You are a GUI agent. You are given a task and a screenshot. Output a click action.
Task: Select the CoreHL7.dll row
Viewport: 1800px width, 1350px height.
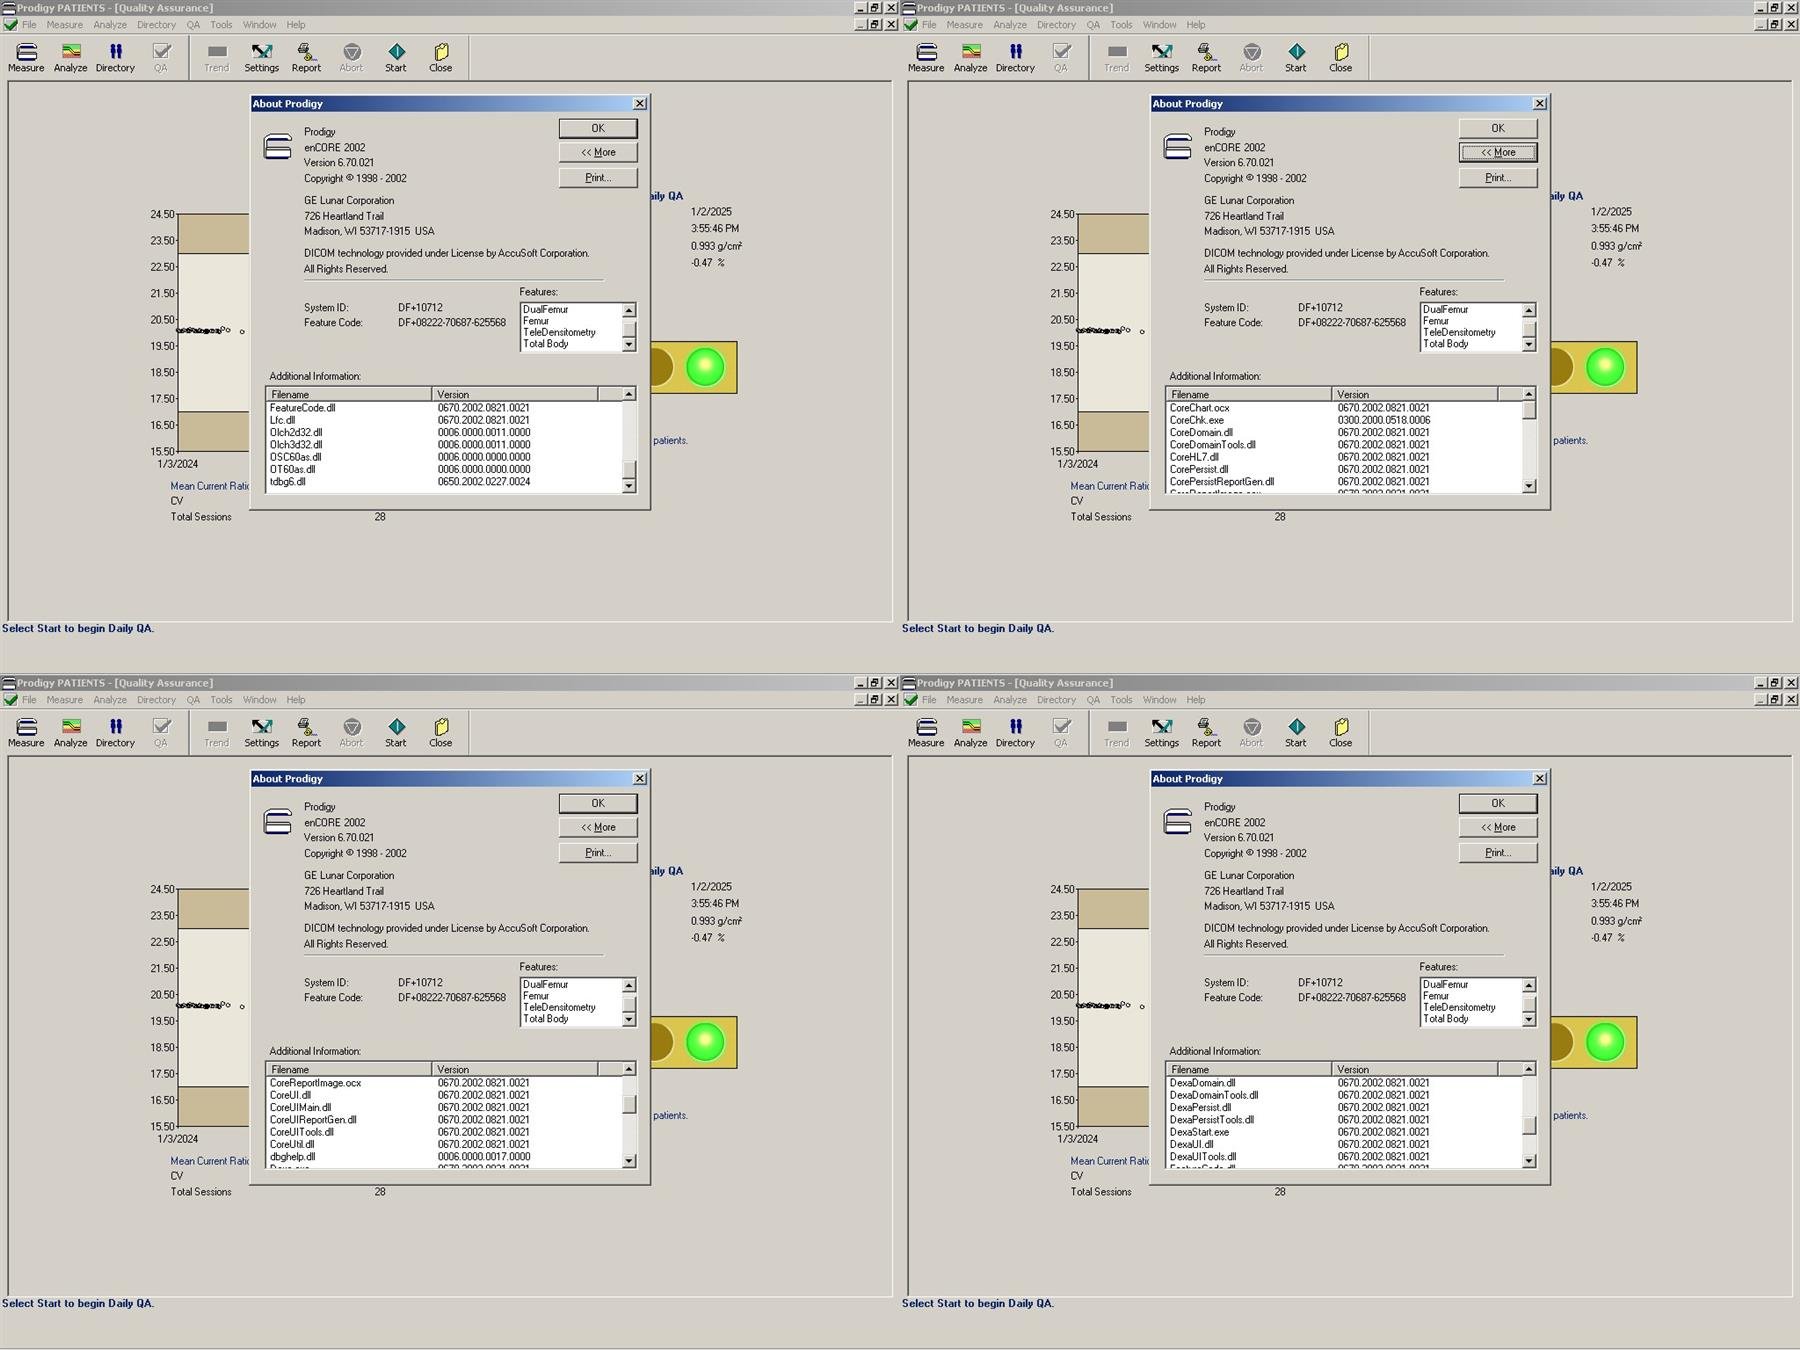[x=1344, y=457]
